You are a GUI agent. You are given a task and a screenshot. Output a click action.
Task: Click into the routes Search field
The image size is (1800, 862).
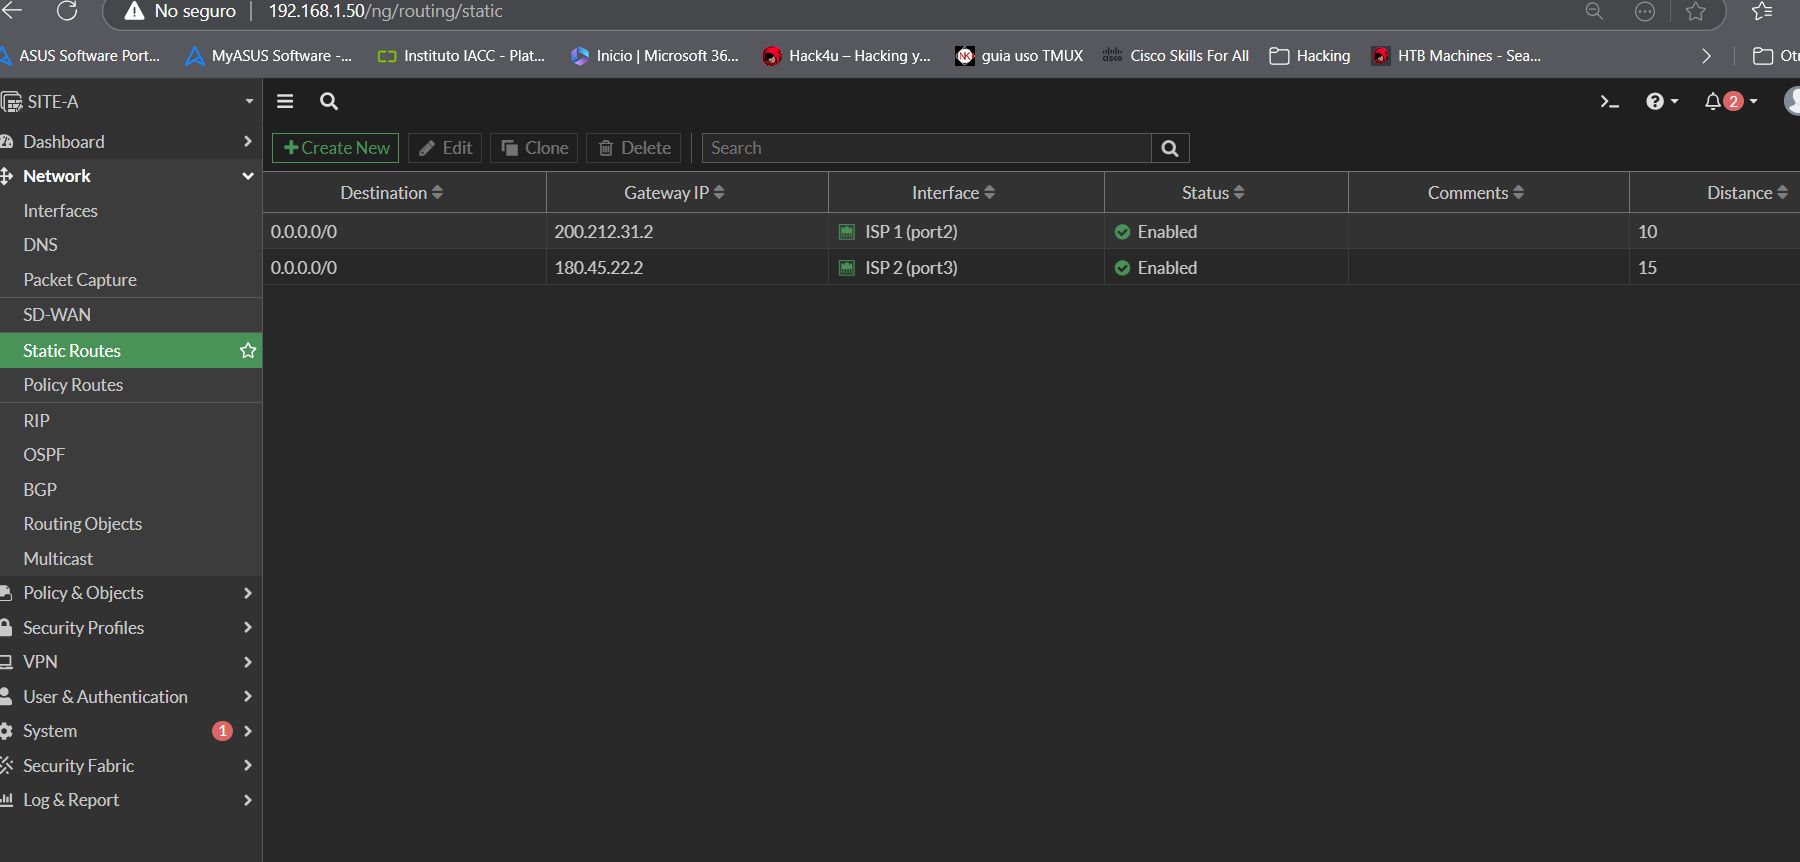pyautogui.click(x=926, y=148)
